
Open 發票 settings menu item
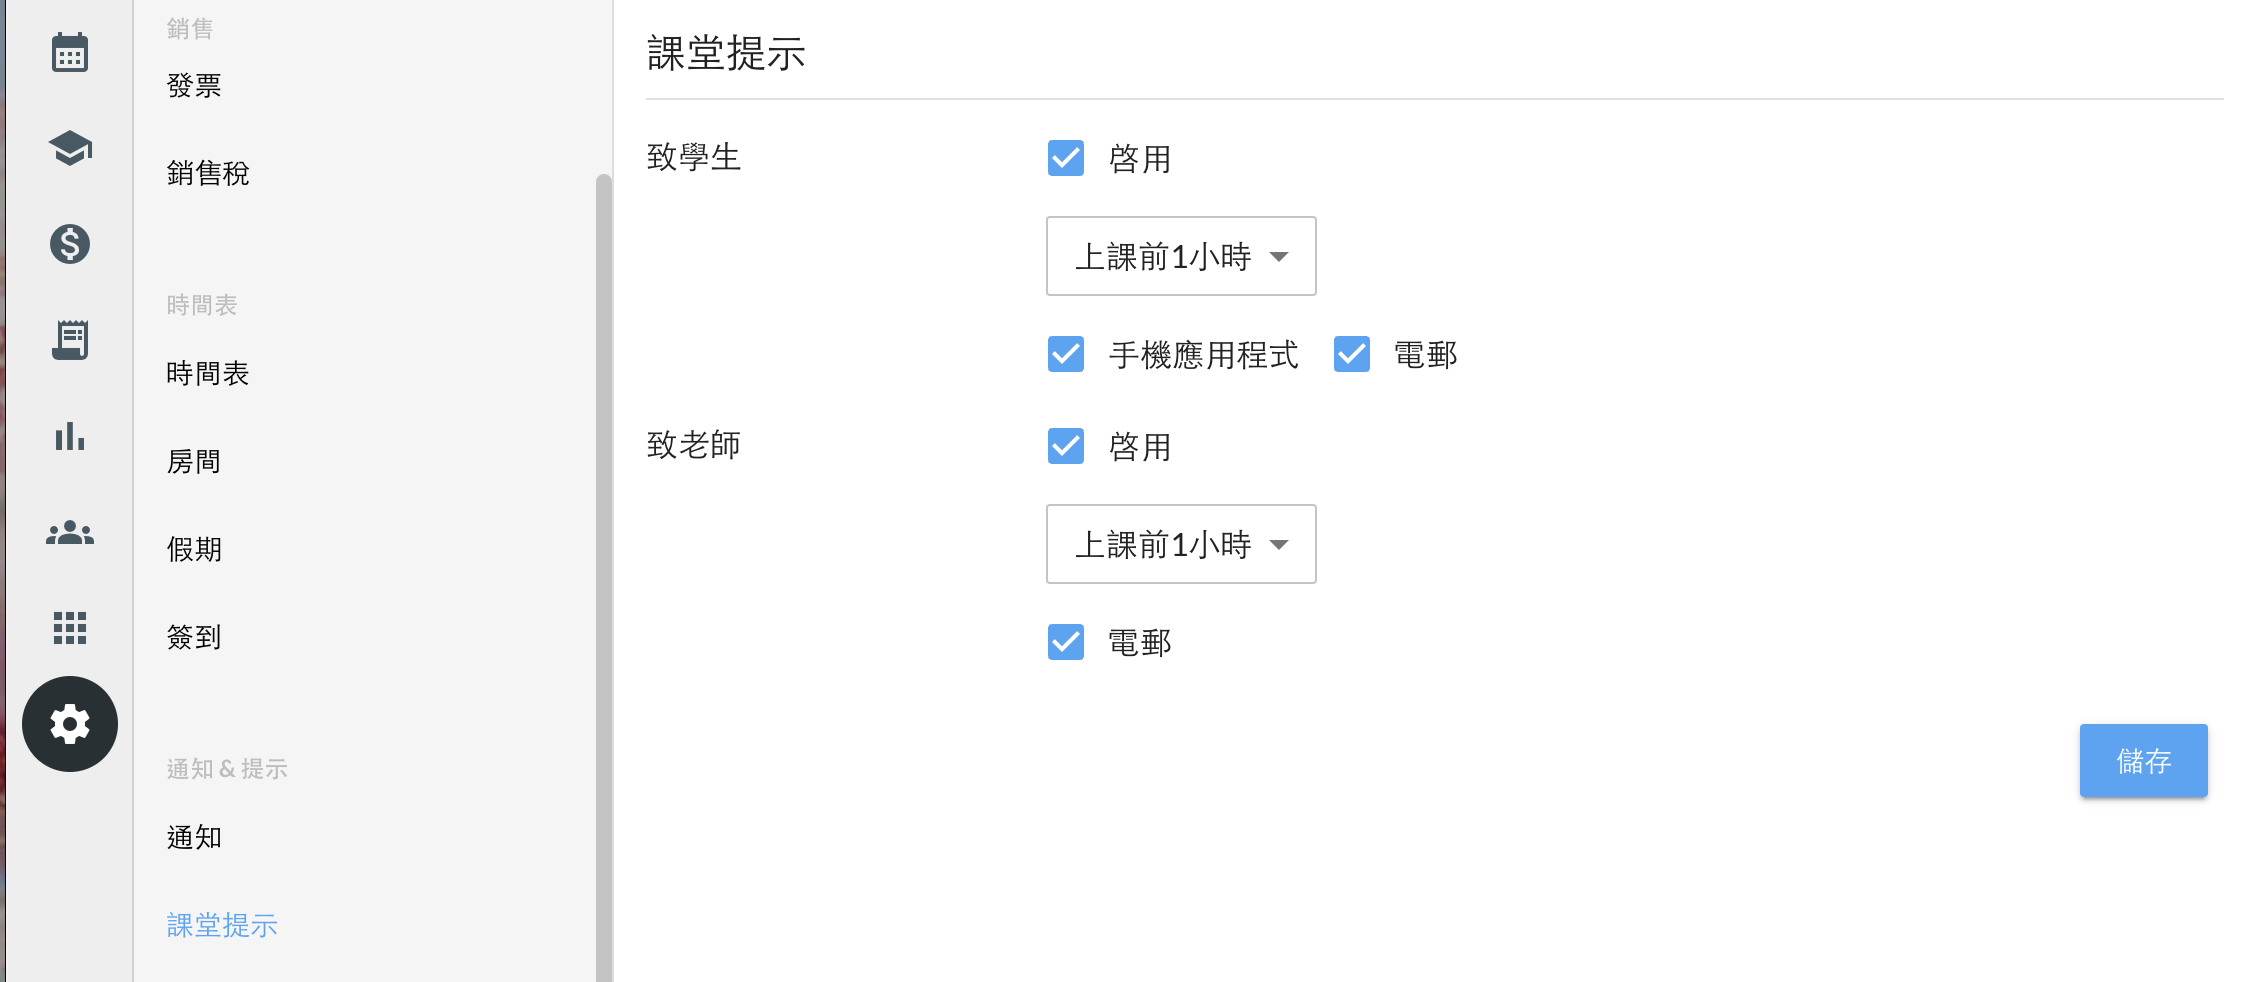[x=194, y=86]
